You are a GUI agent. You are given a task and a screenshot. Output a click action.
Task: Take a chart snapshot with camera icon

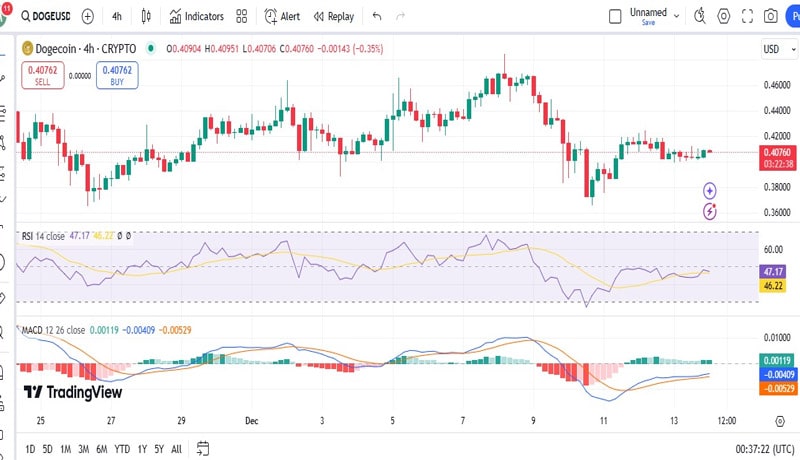point(770,16)
